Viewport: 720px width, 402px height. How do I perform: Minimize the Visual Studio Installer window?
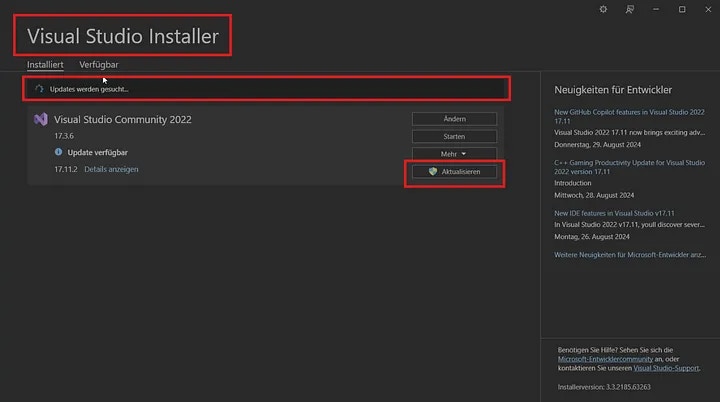pos(656,9)
